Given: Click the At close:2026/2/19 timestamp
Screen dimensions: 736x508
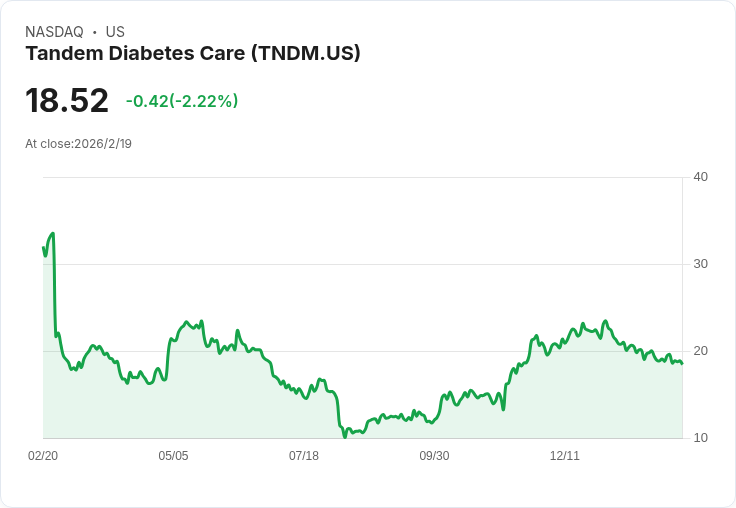Looking at the screenshot, I should 78,143.
